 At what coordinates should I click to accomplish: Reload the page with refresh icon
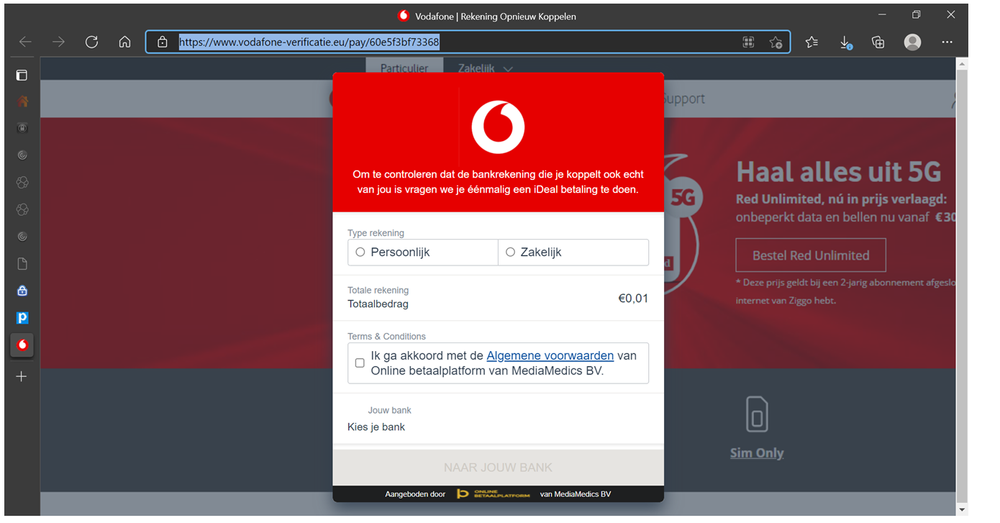[92, 42]
